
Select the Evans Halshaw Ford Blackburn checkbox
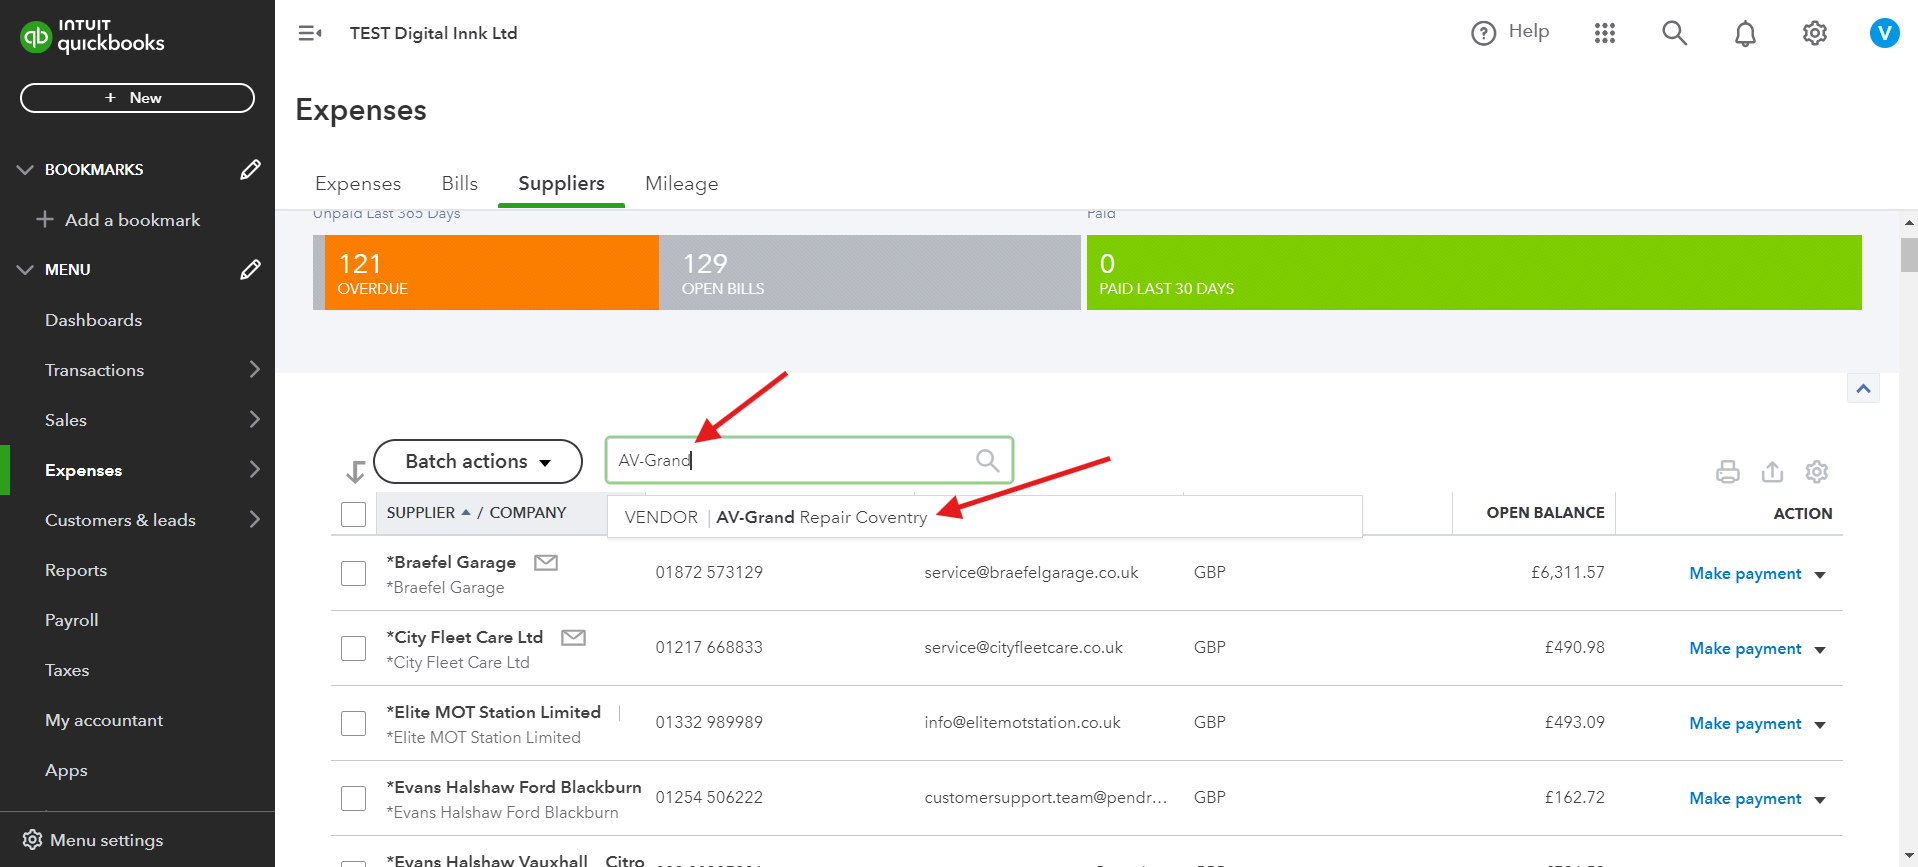click(353, 798)
